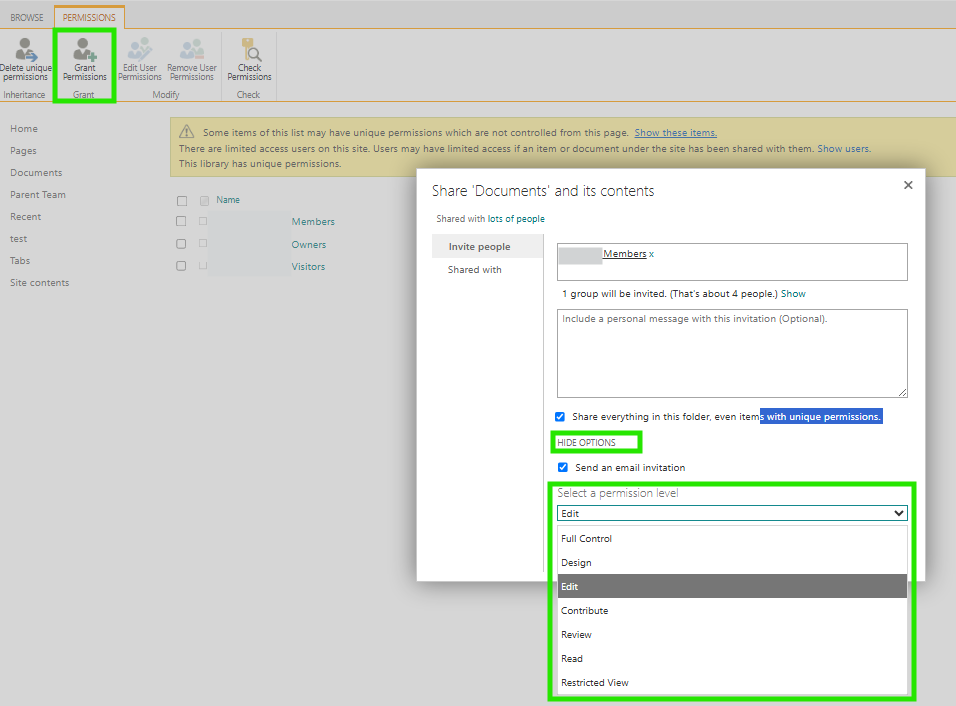Switch to the BROWSE ribbon tab

[27, 18]
